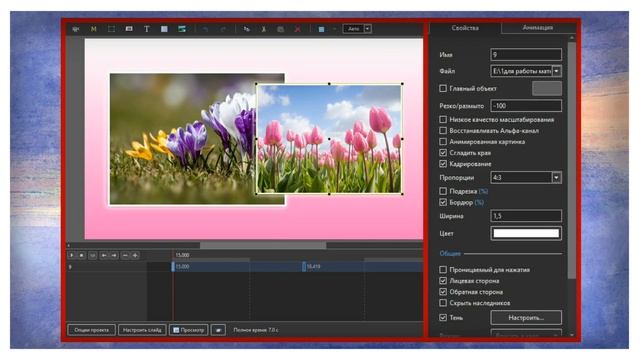Enable the "Подрезка" checkbox
This screenshot has width=640, height=360.
point(443,191)
